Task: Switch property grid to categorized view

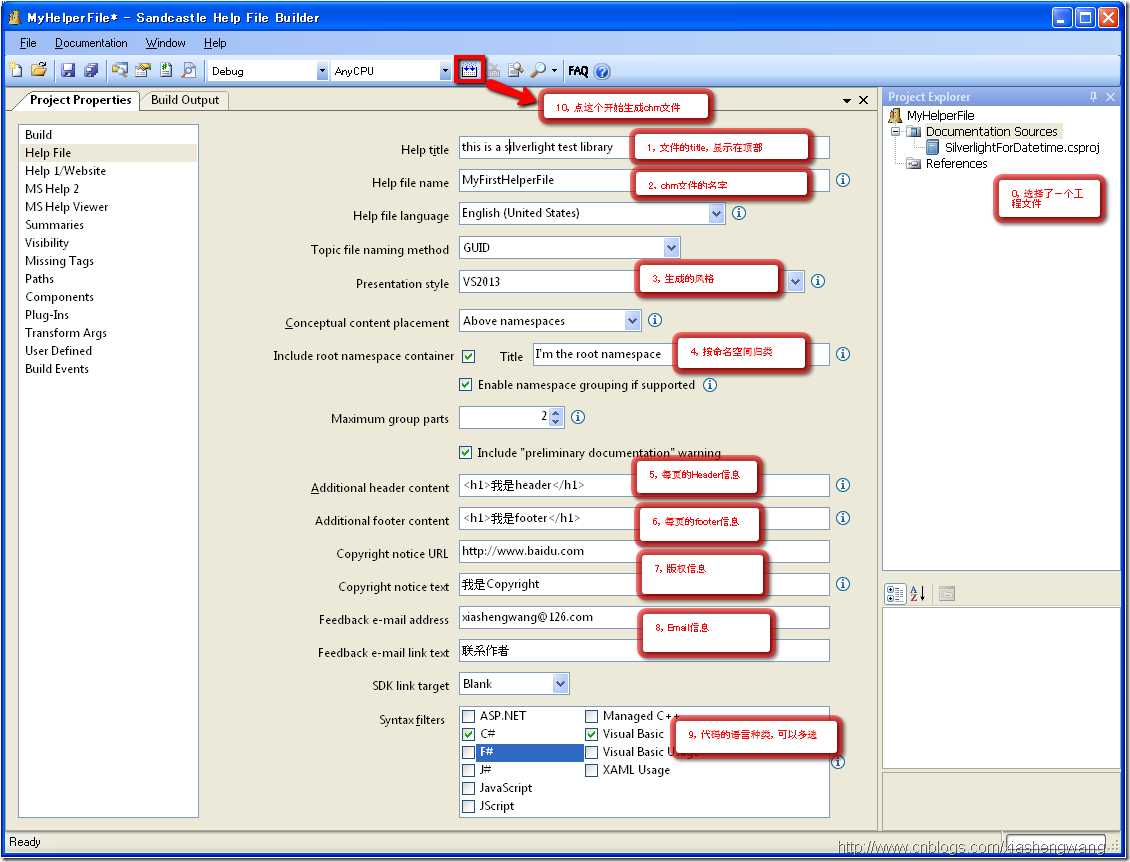Action: pos(895,594)
